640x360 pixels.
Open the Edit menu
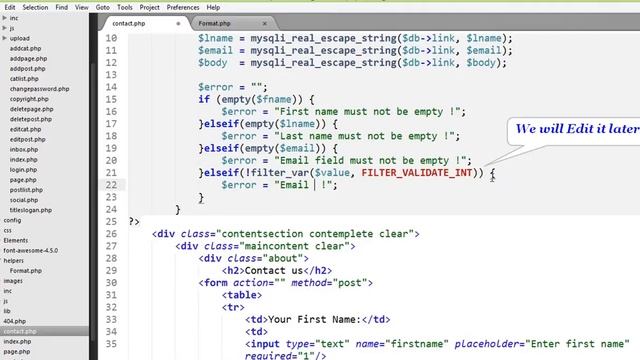[x=10, y=7]
